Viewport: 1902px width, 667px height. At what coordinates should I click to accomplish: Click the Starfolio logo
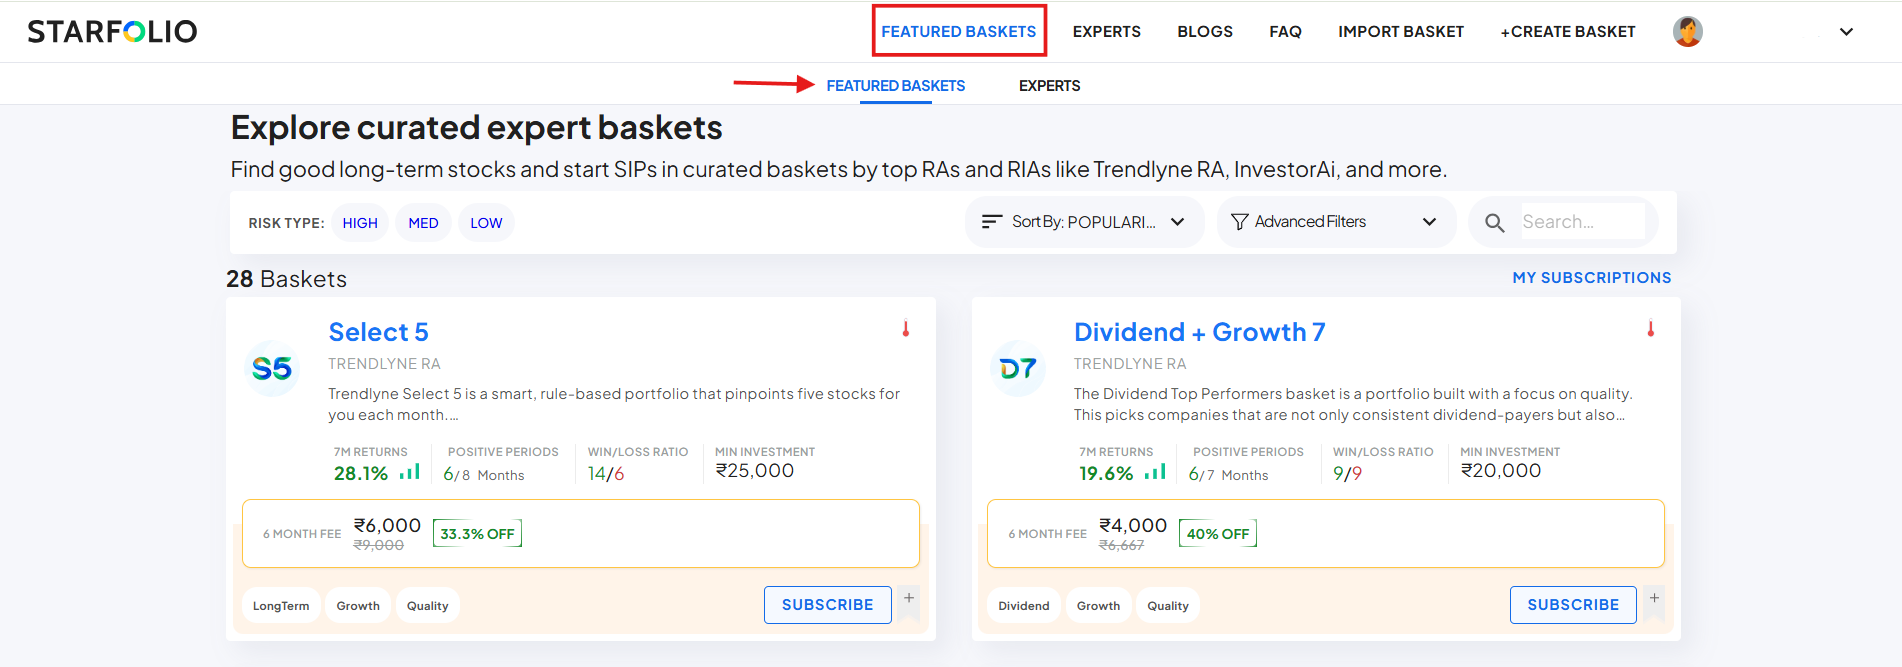[112, 32]
